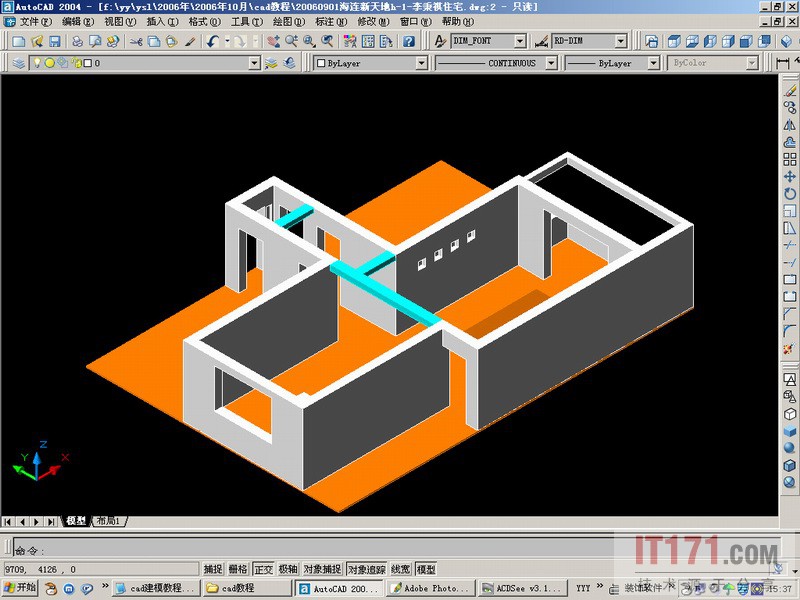Toggle the 正交 (Ortho) mode

263,569
